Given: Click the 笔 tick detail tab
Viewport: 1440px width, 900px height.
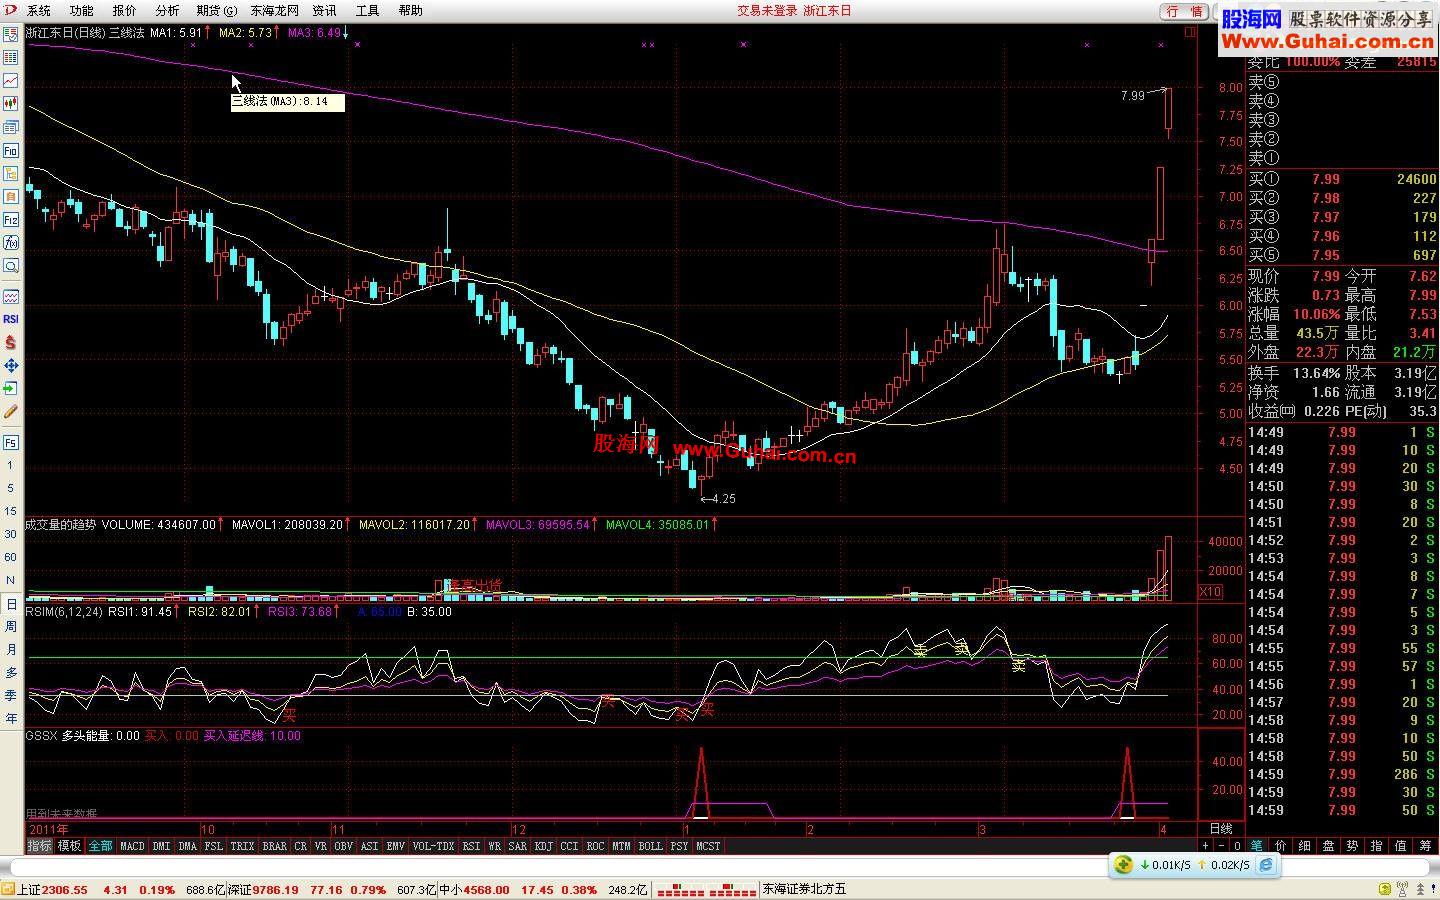Looking at the screenshot, I should click(1257, 846).
